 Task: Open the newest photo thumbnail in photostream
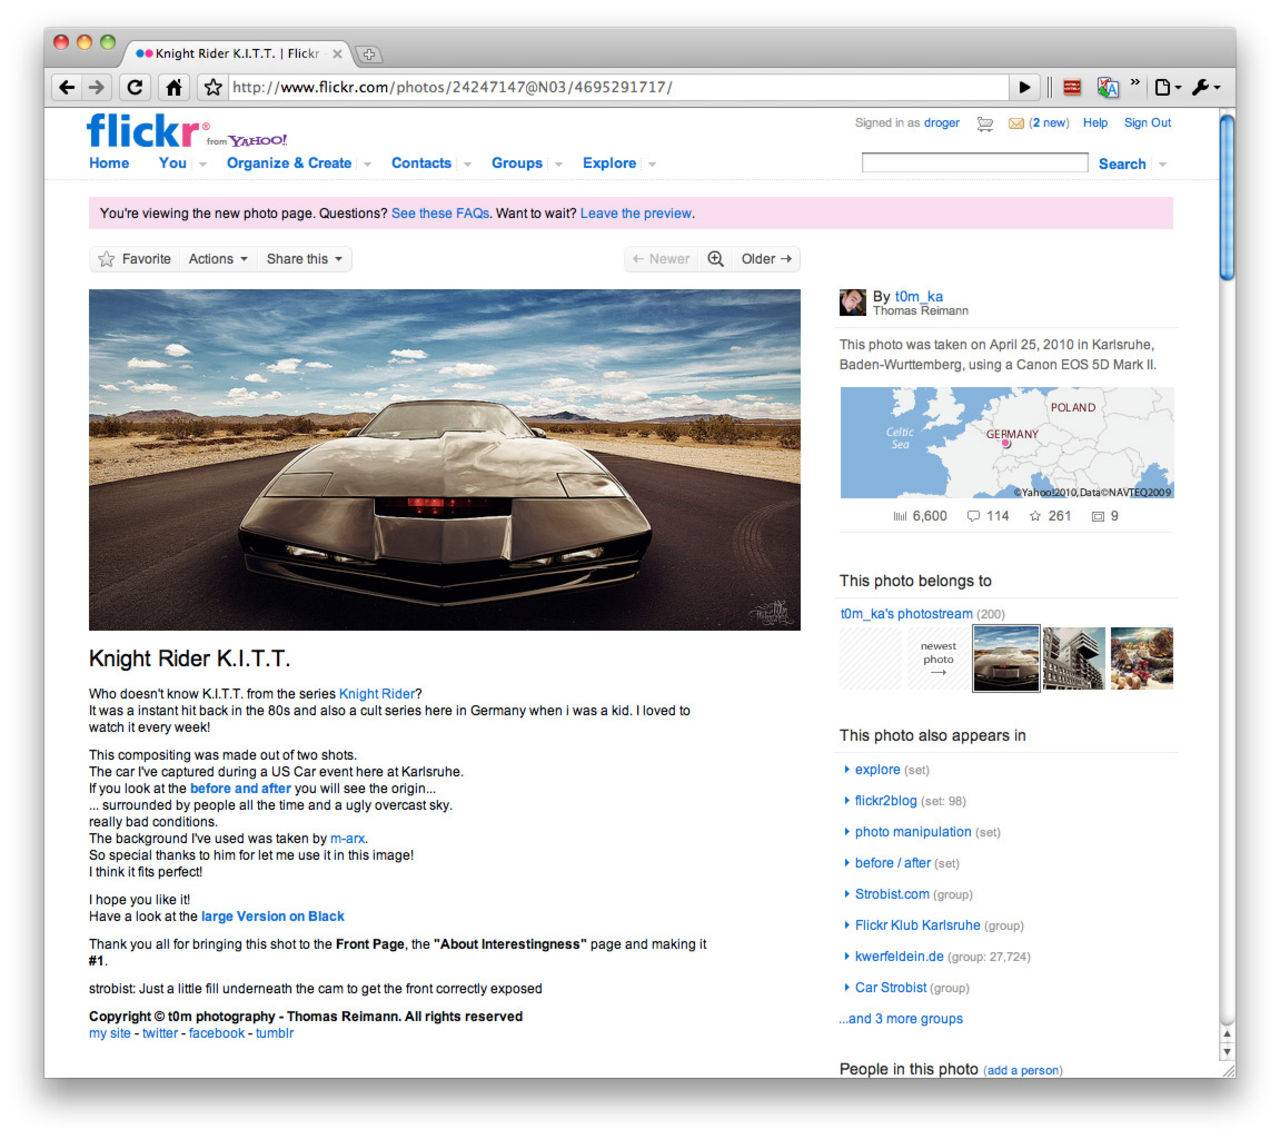click(x=1006, y=658)
